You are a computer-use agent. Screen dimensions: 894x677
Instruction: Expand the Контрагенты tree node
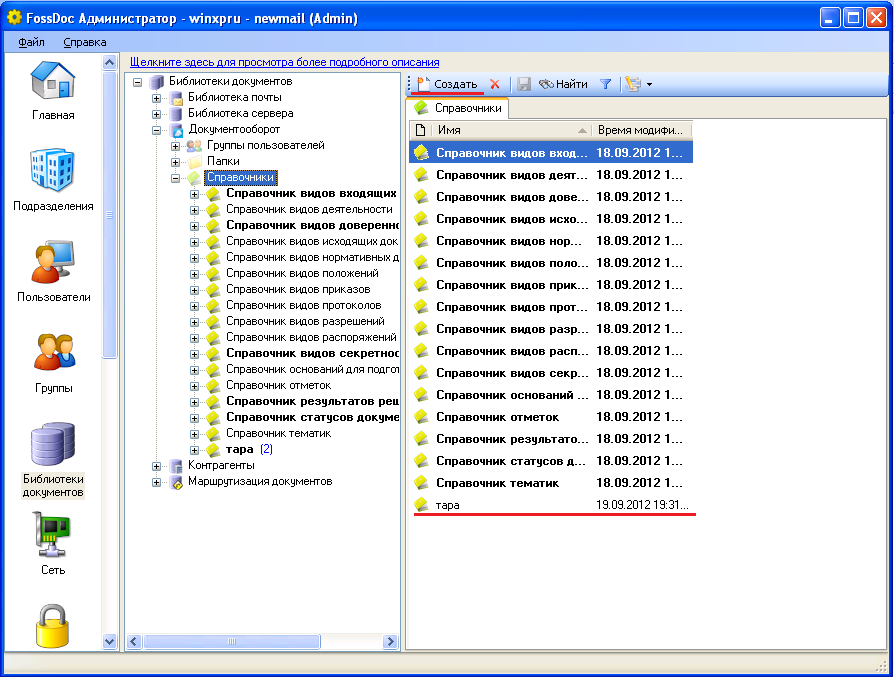(156, 466)
